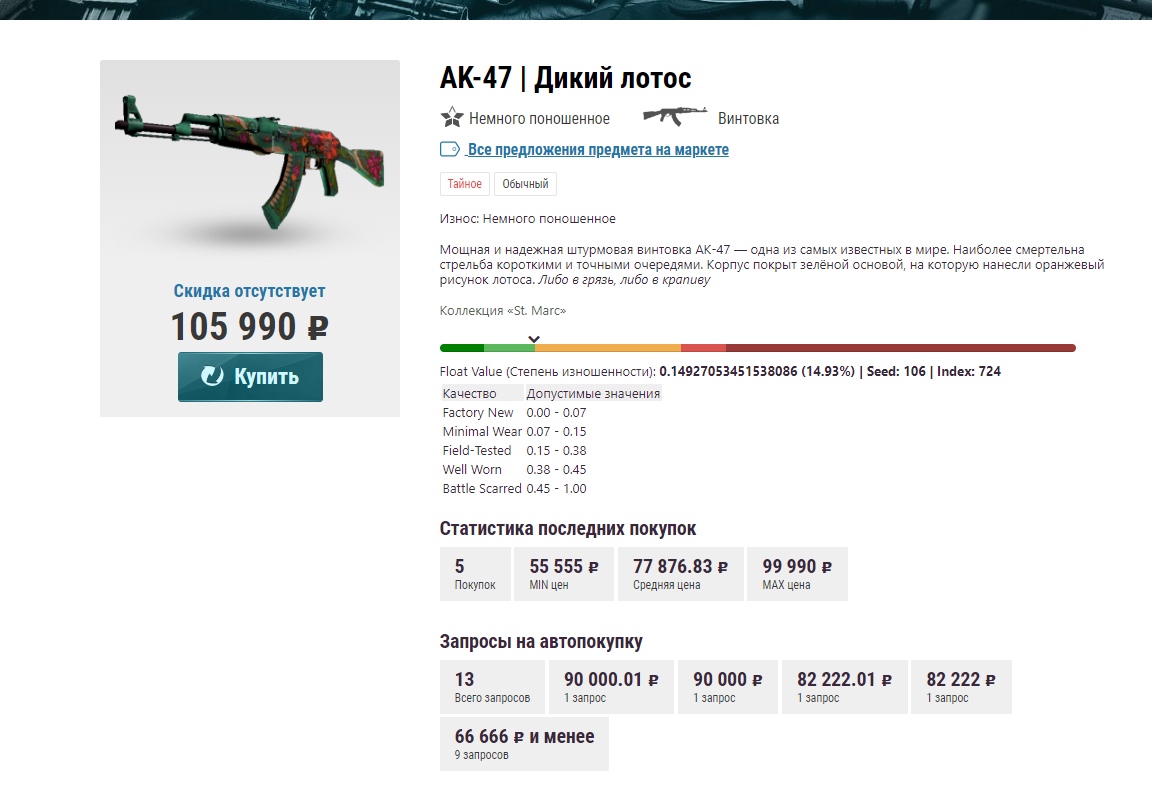Click the 55 555 ₽ MIN price card
Image resolution: width=1152 pixels, height=792 pixels.
point(564,574)
